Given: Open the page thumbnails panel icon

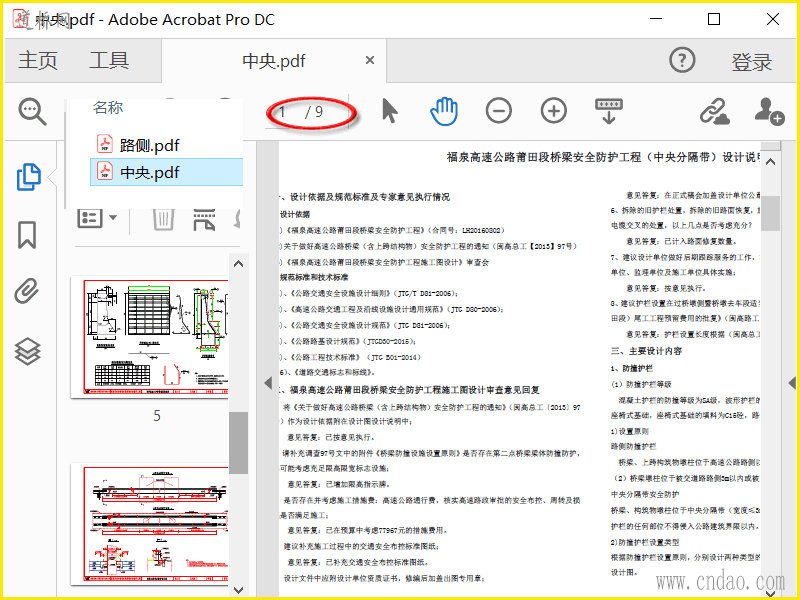Looking at the screenshot, I should (29, 177).
